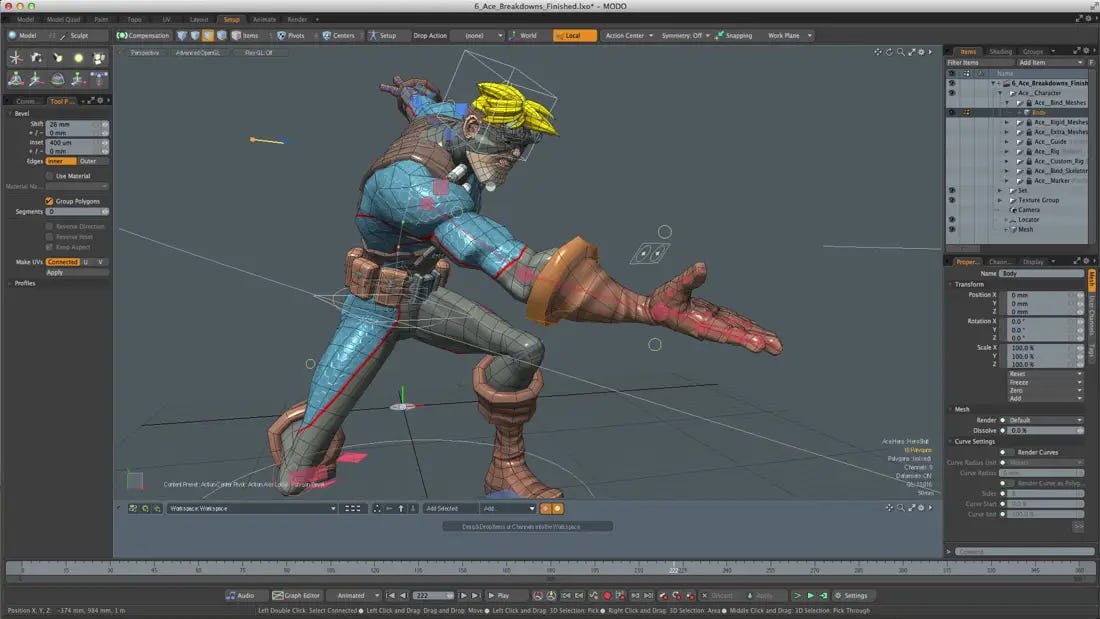Open the Graph Editor
The image size is (1100, 619).
pos(296,595)
